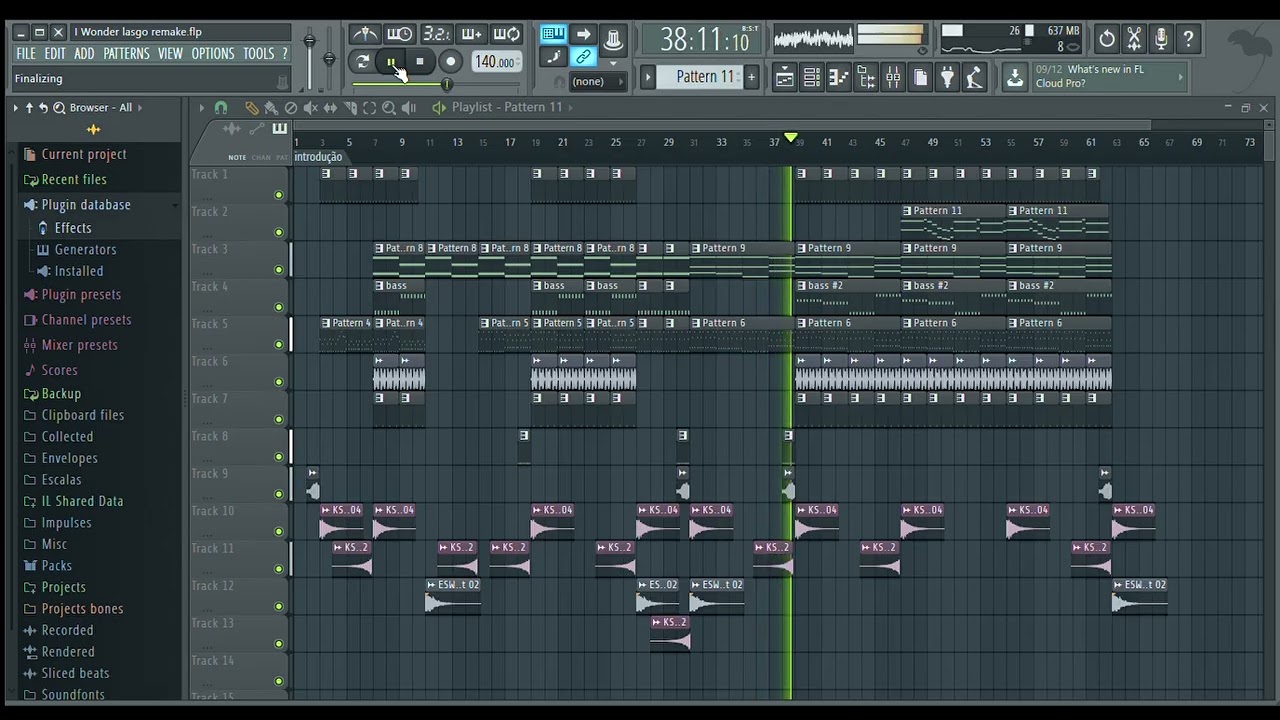
Task: Select the paint brush tool in Playlist
Action: tap(270, 108)
